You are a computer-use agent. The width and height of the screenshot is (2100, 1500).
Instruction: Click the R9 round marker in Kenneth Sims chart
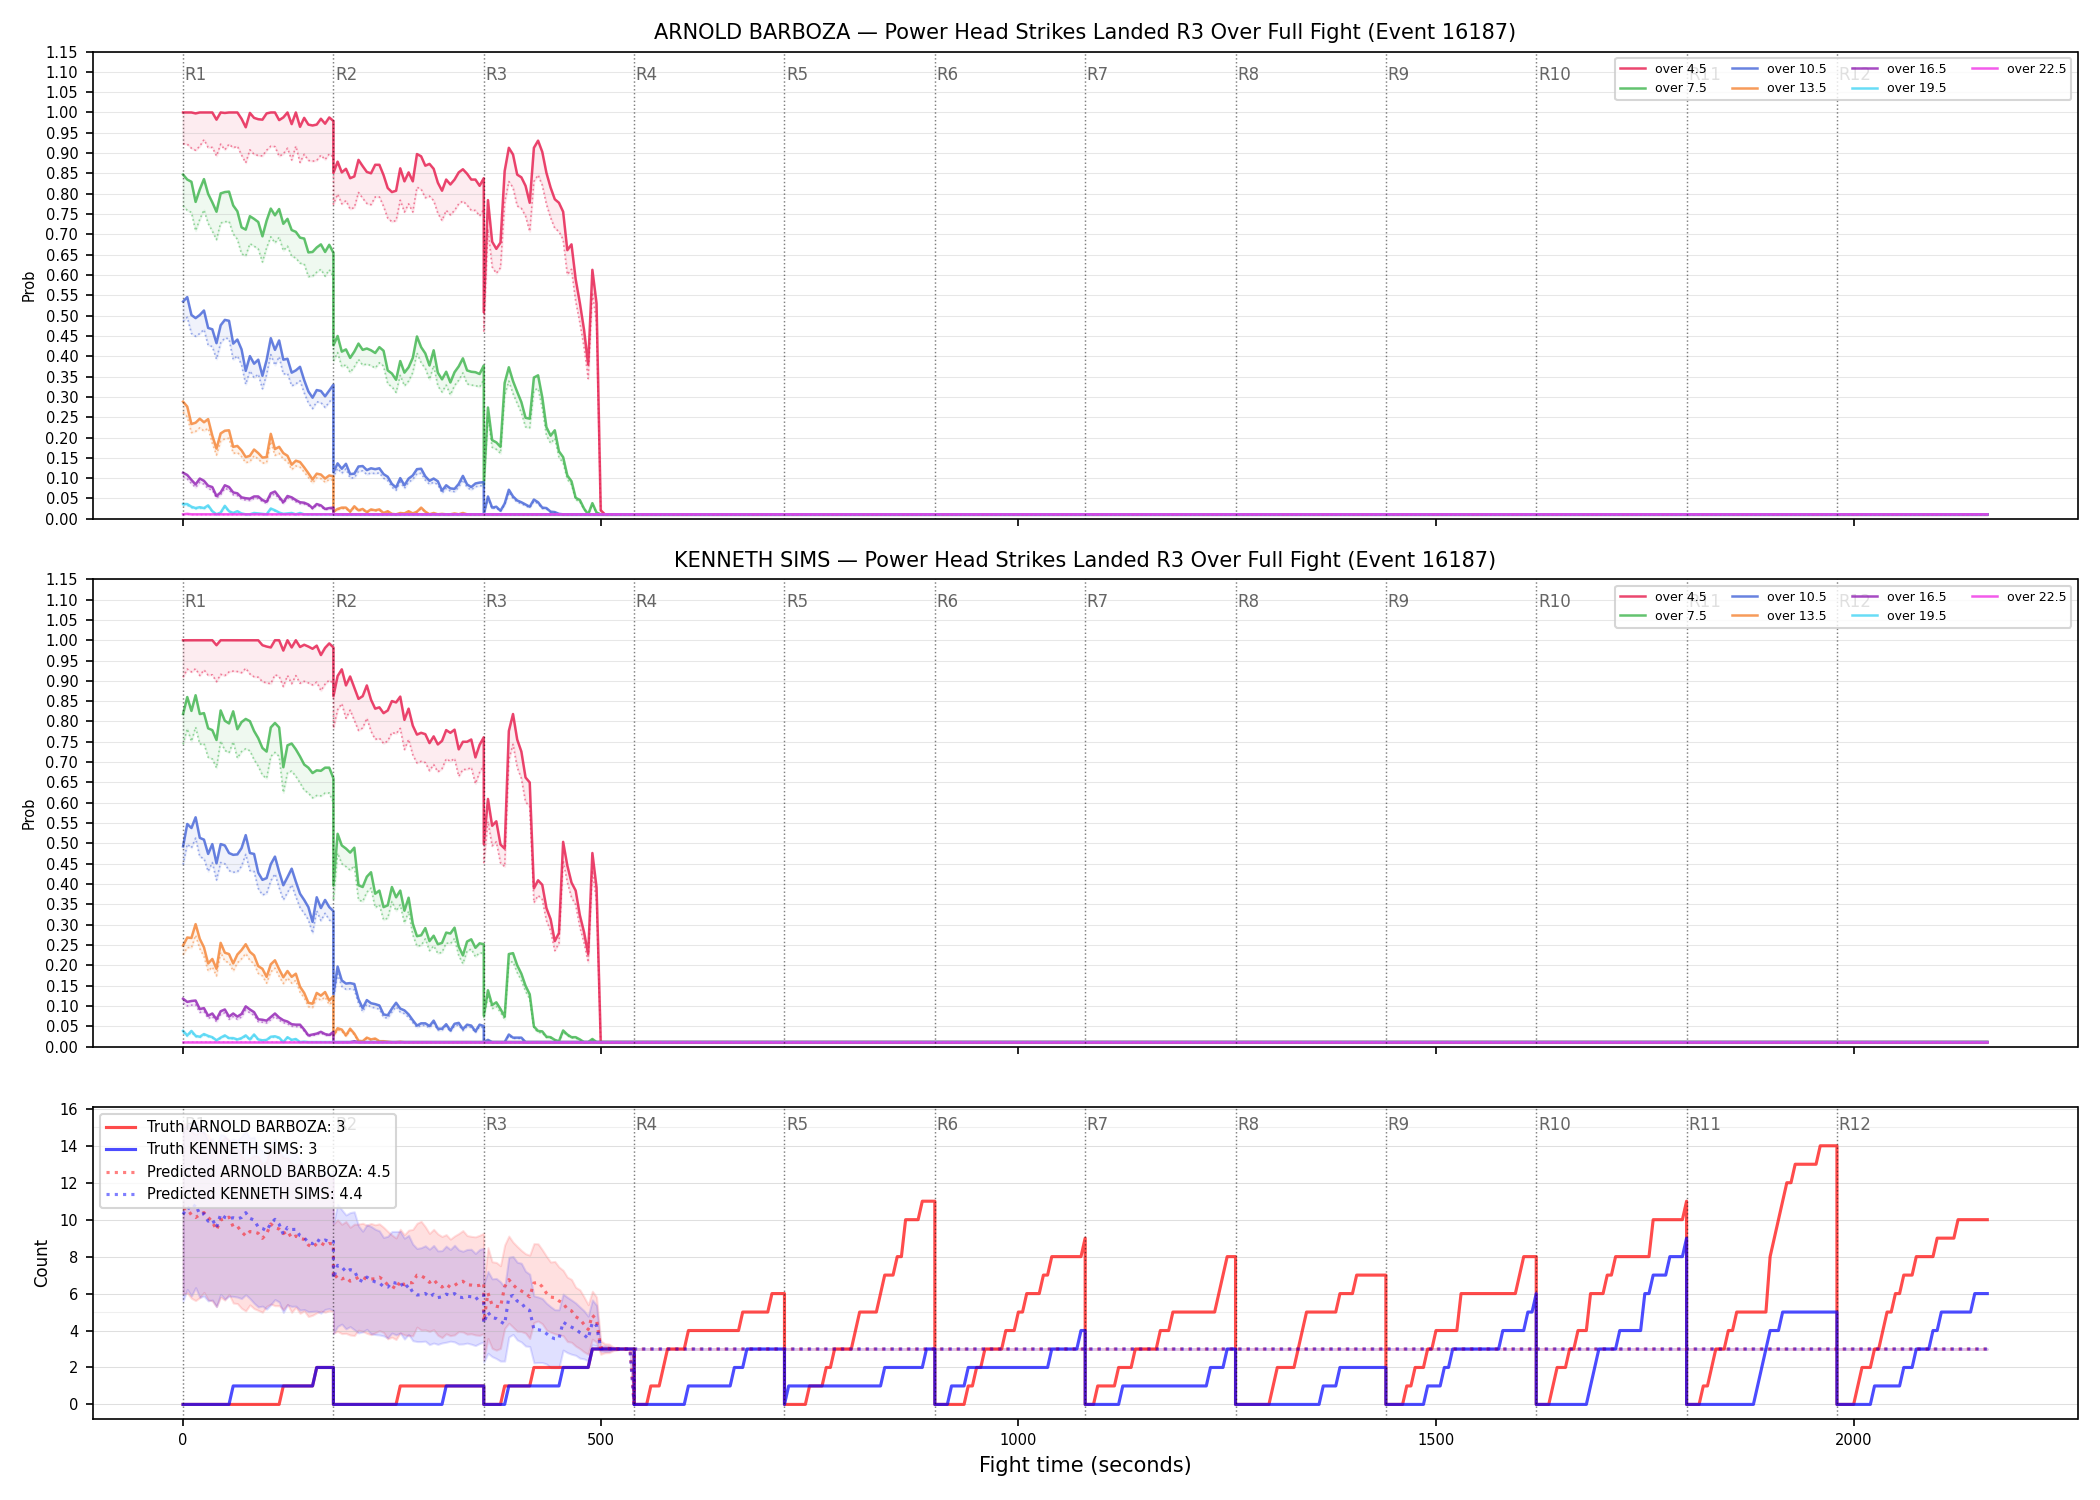[x=1398, y=601]
